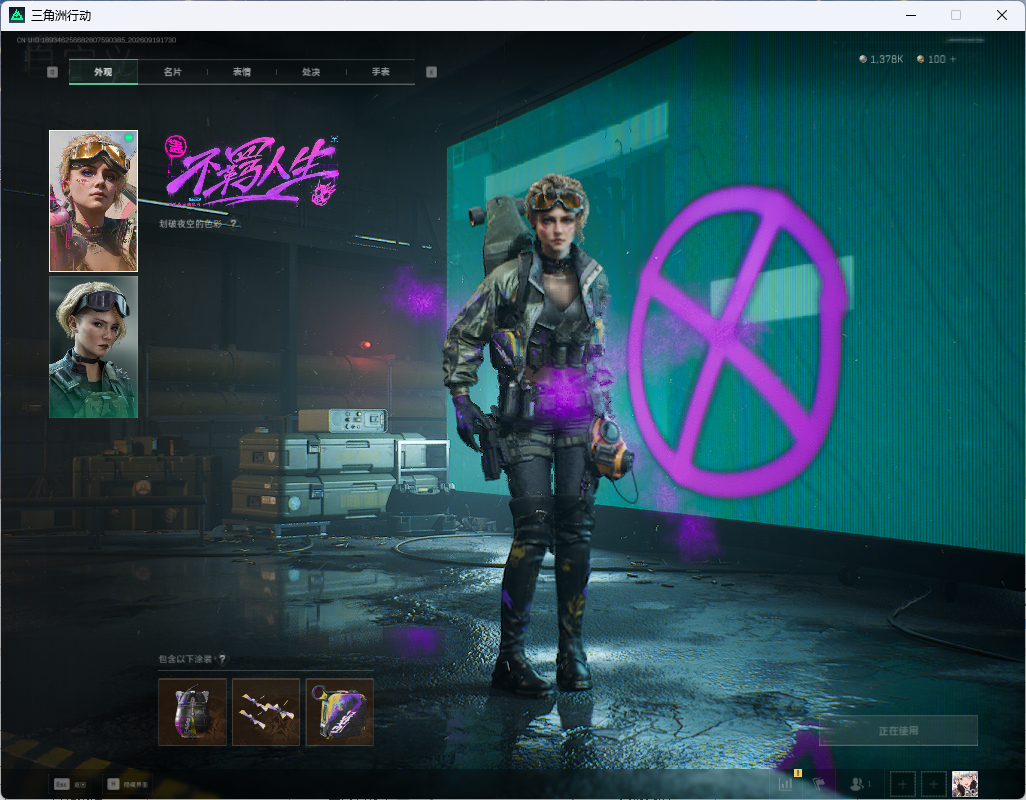Click the 正在使用 button

click(898, 731)
